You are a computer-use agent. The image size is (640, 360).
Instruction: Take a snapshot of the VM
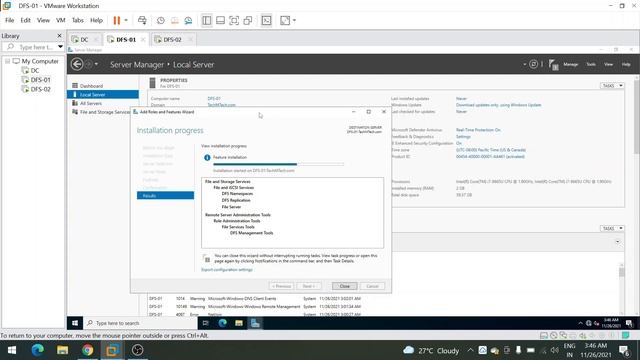tap(161, 20)
